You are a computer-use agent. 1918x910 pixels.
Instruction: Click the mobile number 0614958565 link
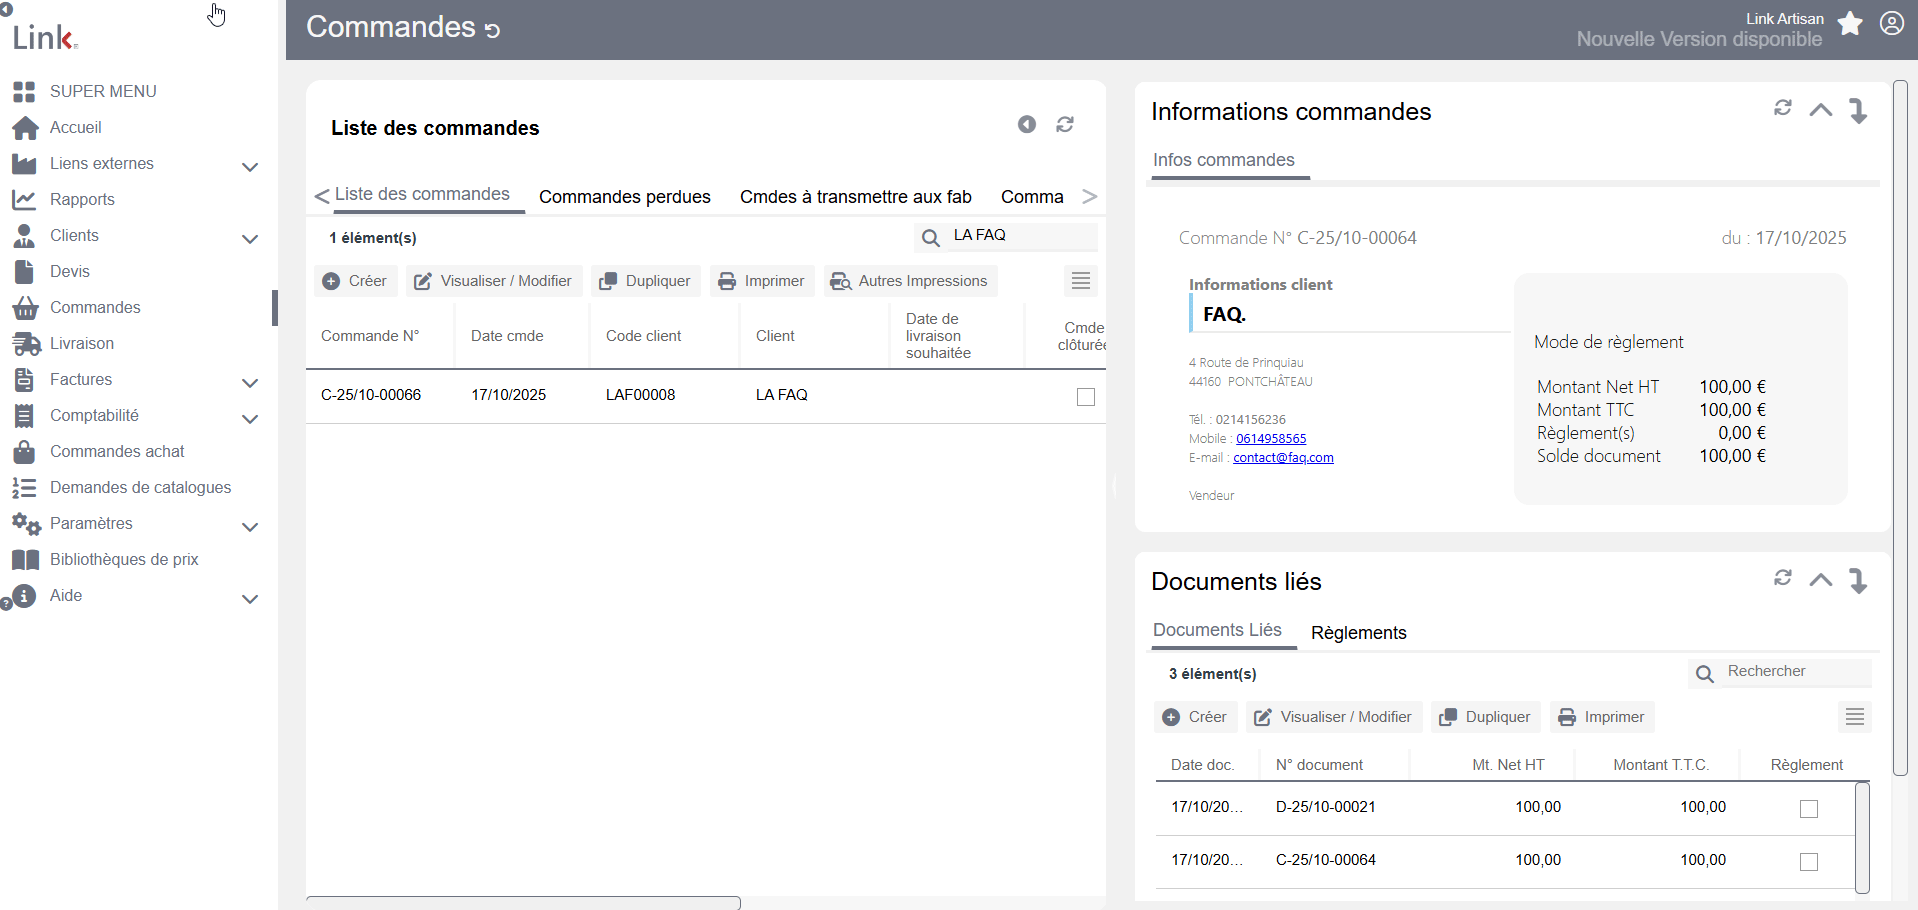1271,439
